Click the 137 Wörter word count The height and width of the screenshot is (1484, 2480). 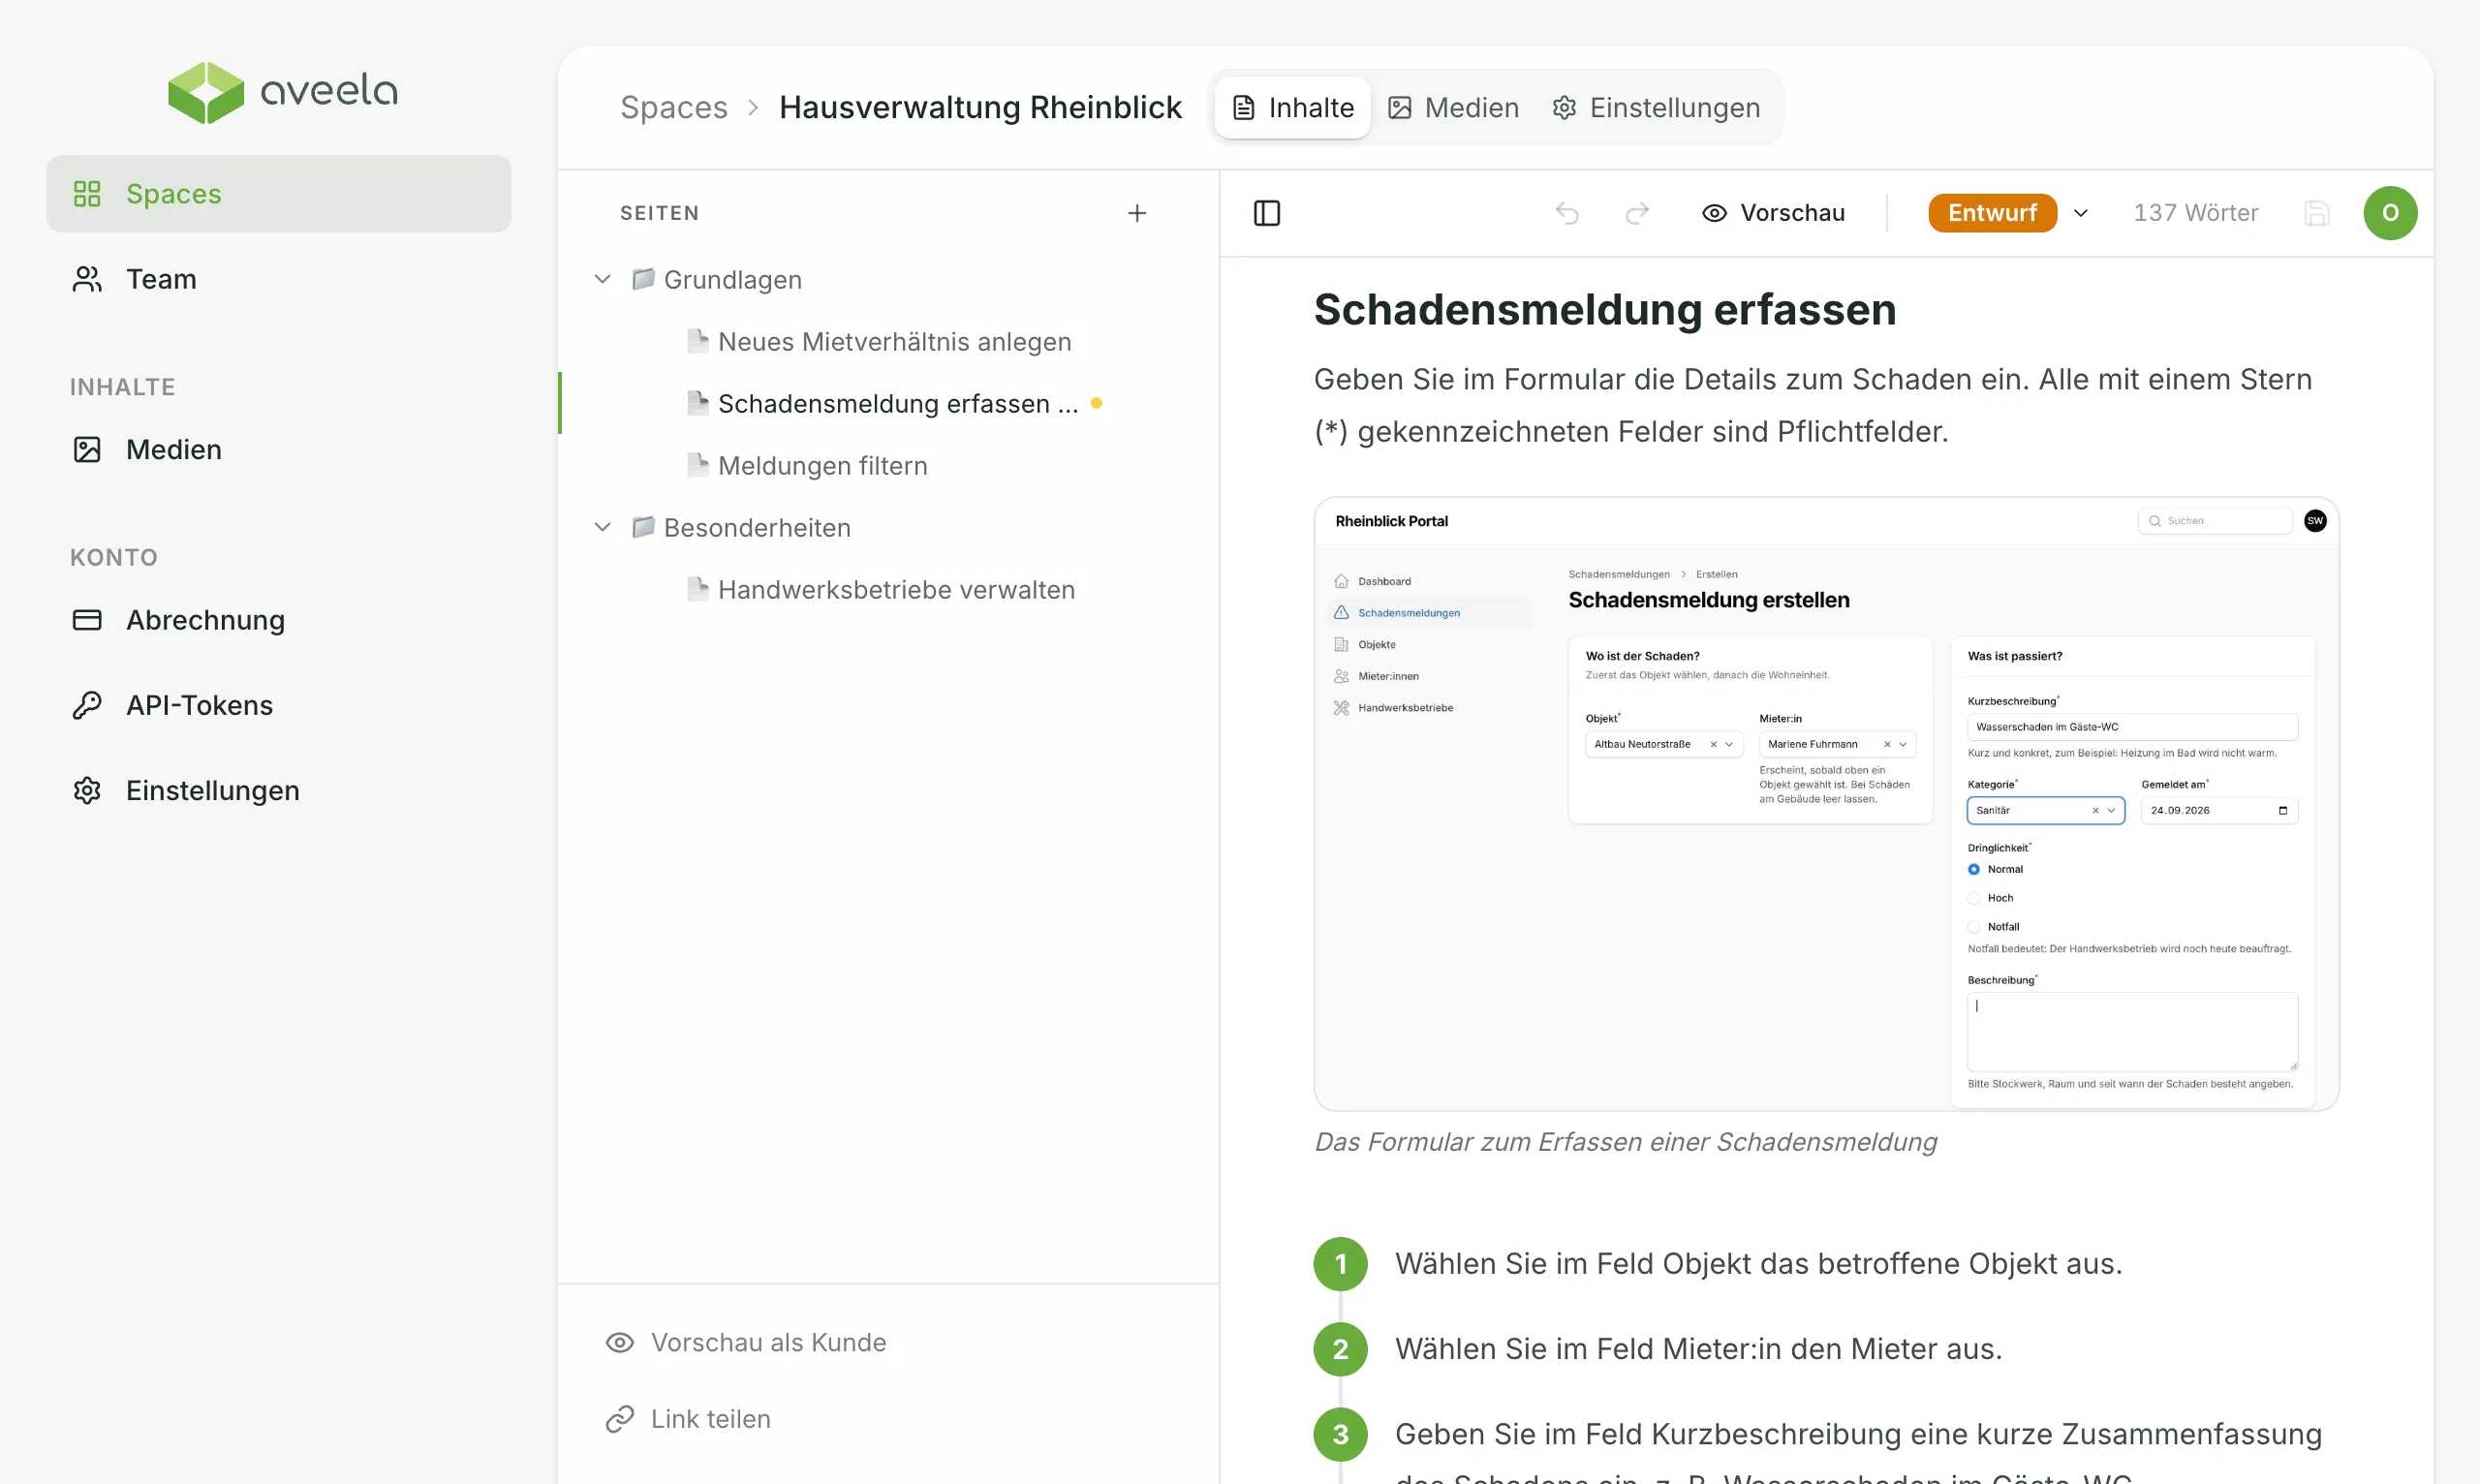pyautogui.click(x=2196, y=213)
